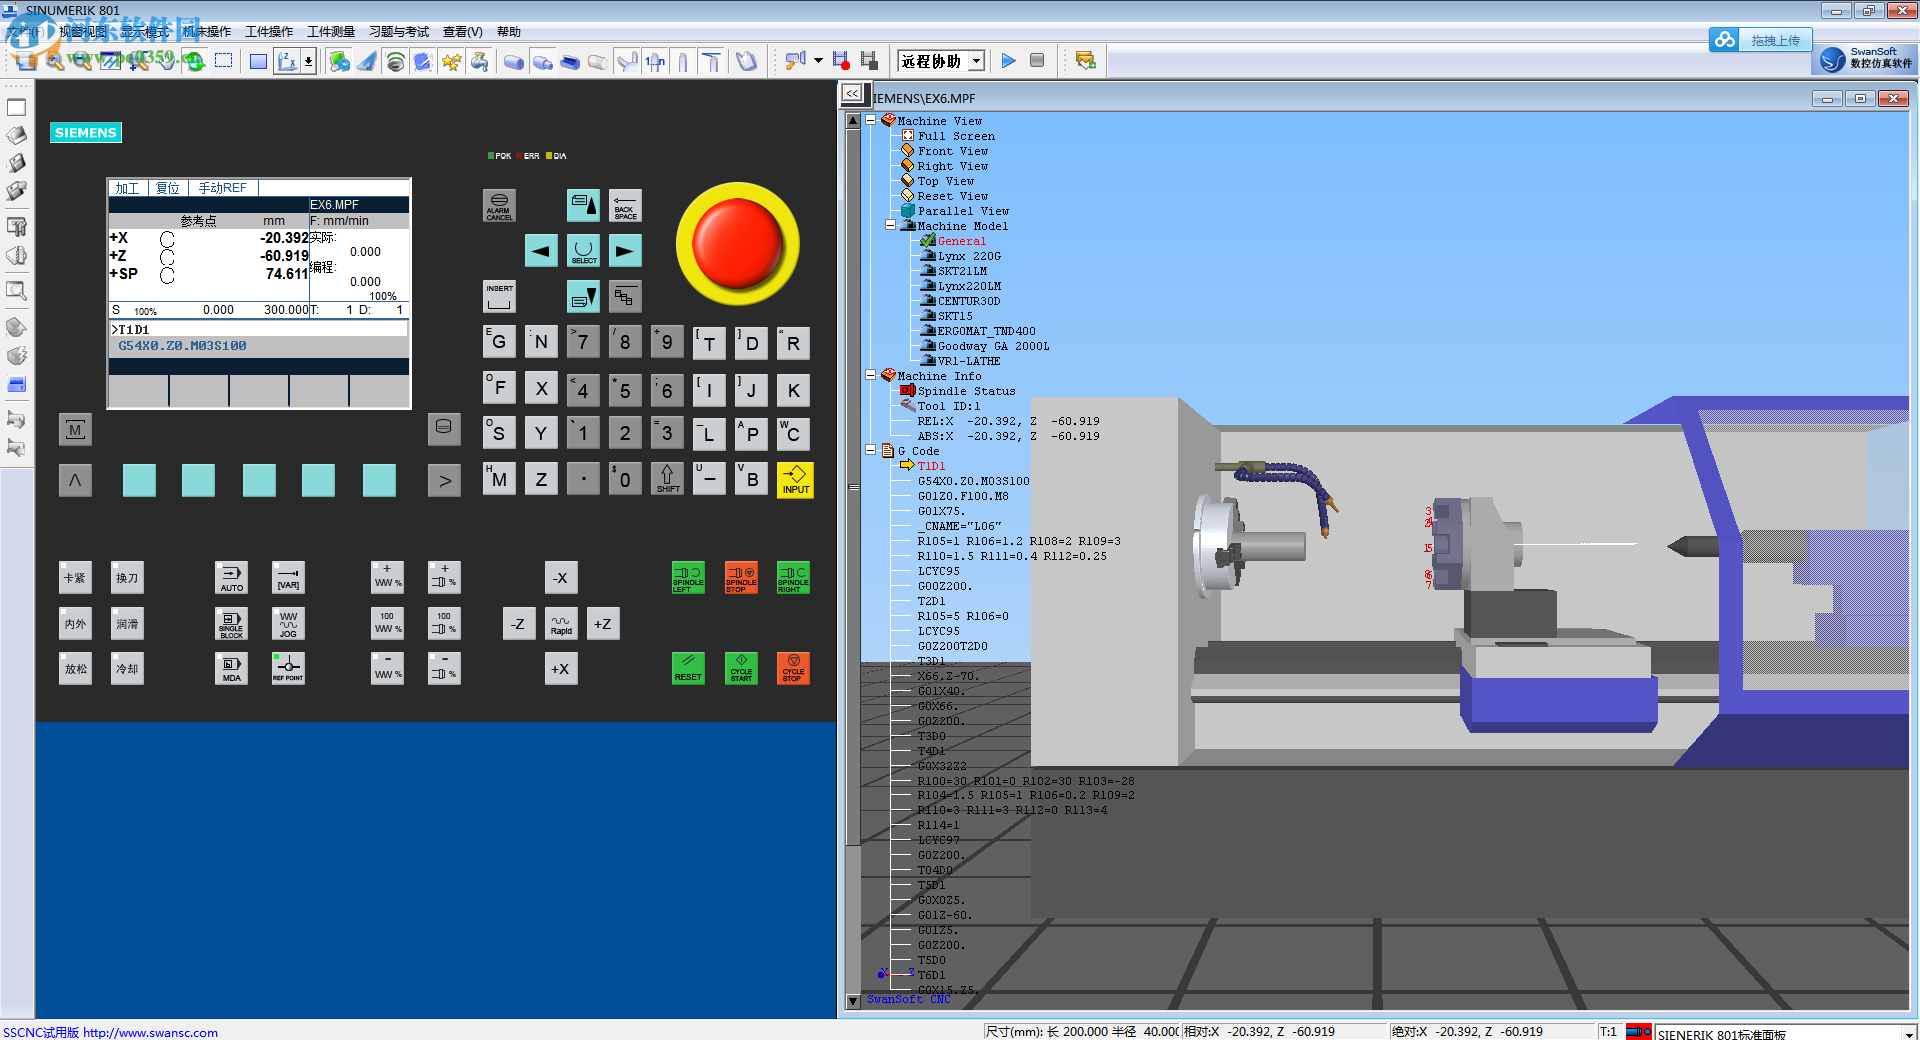
Task: Start simulation with the blue play icon
Action: point(1009,61)
